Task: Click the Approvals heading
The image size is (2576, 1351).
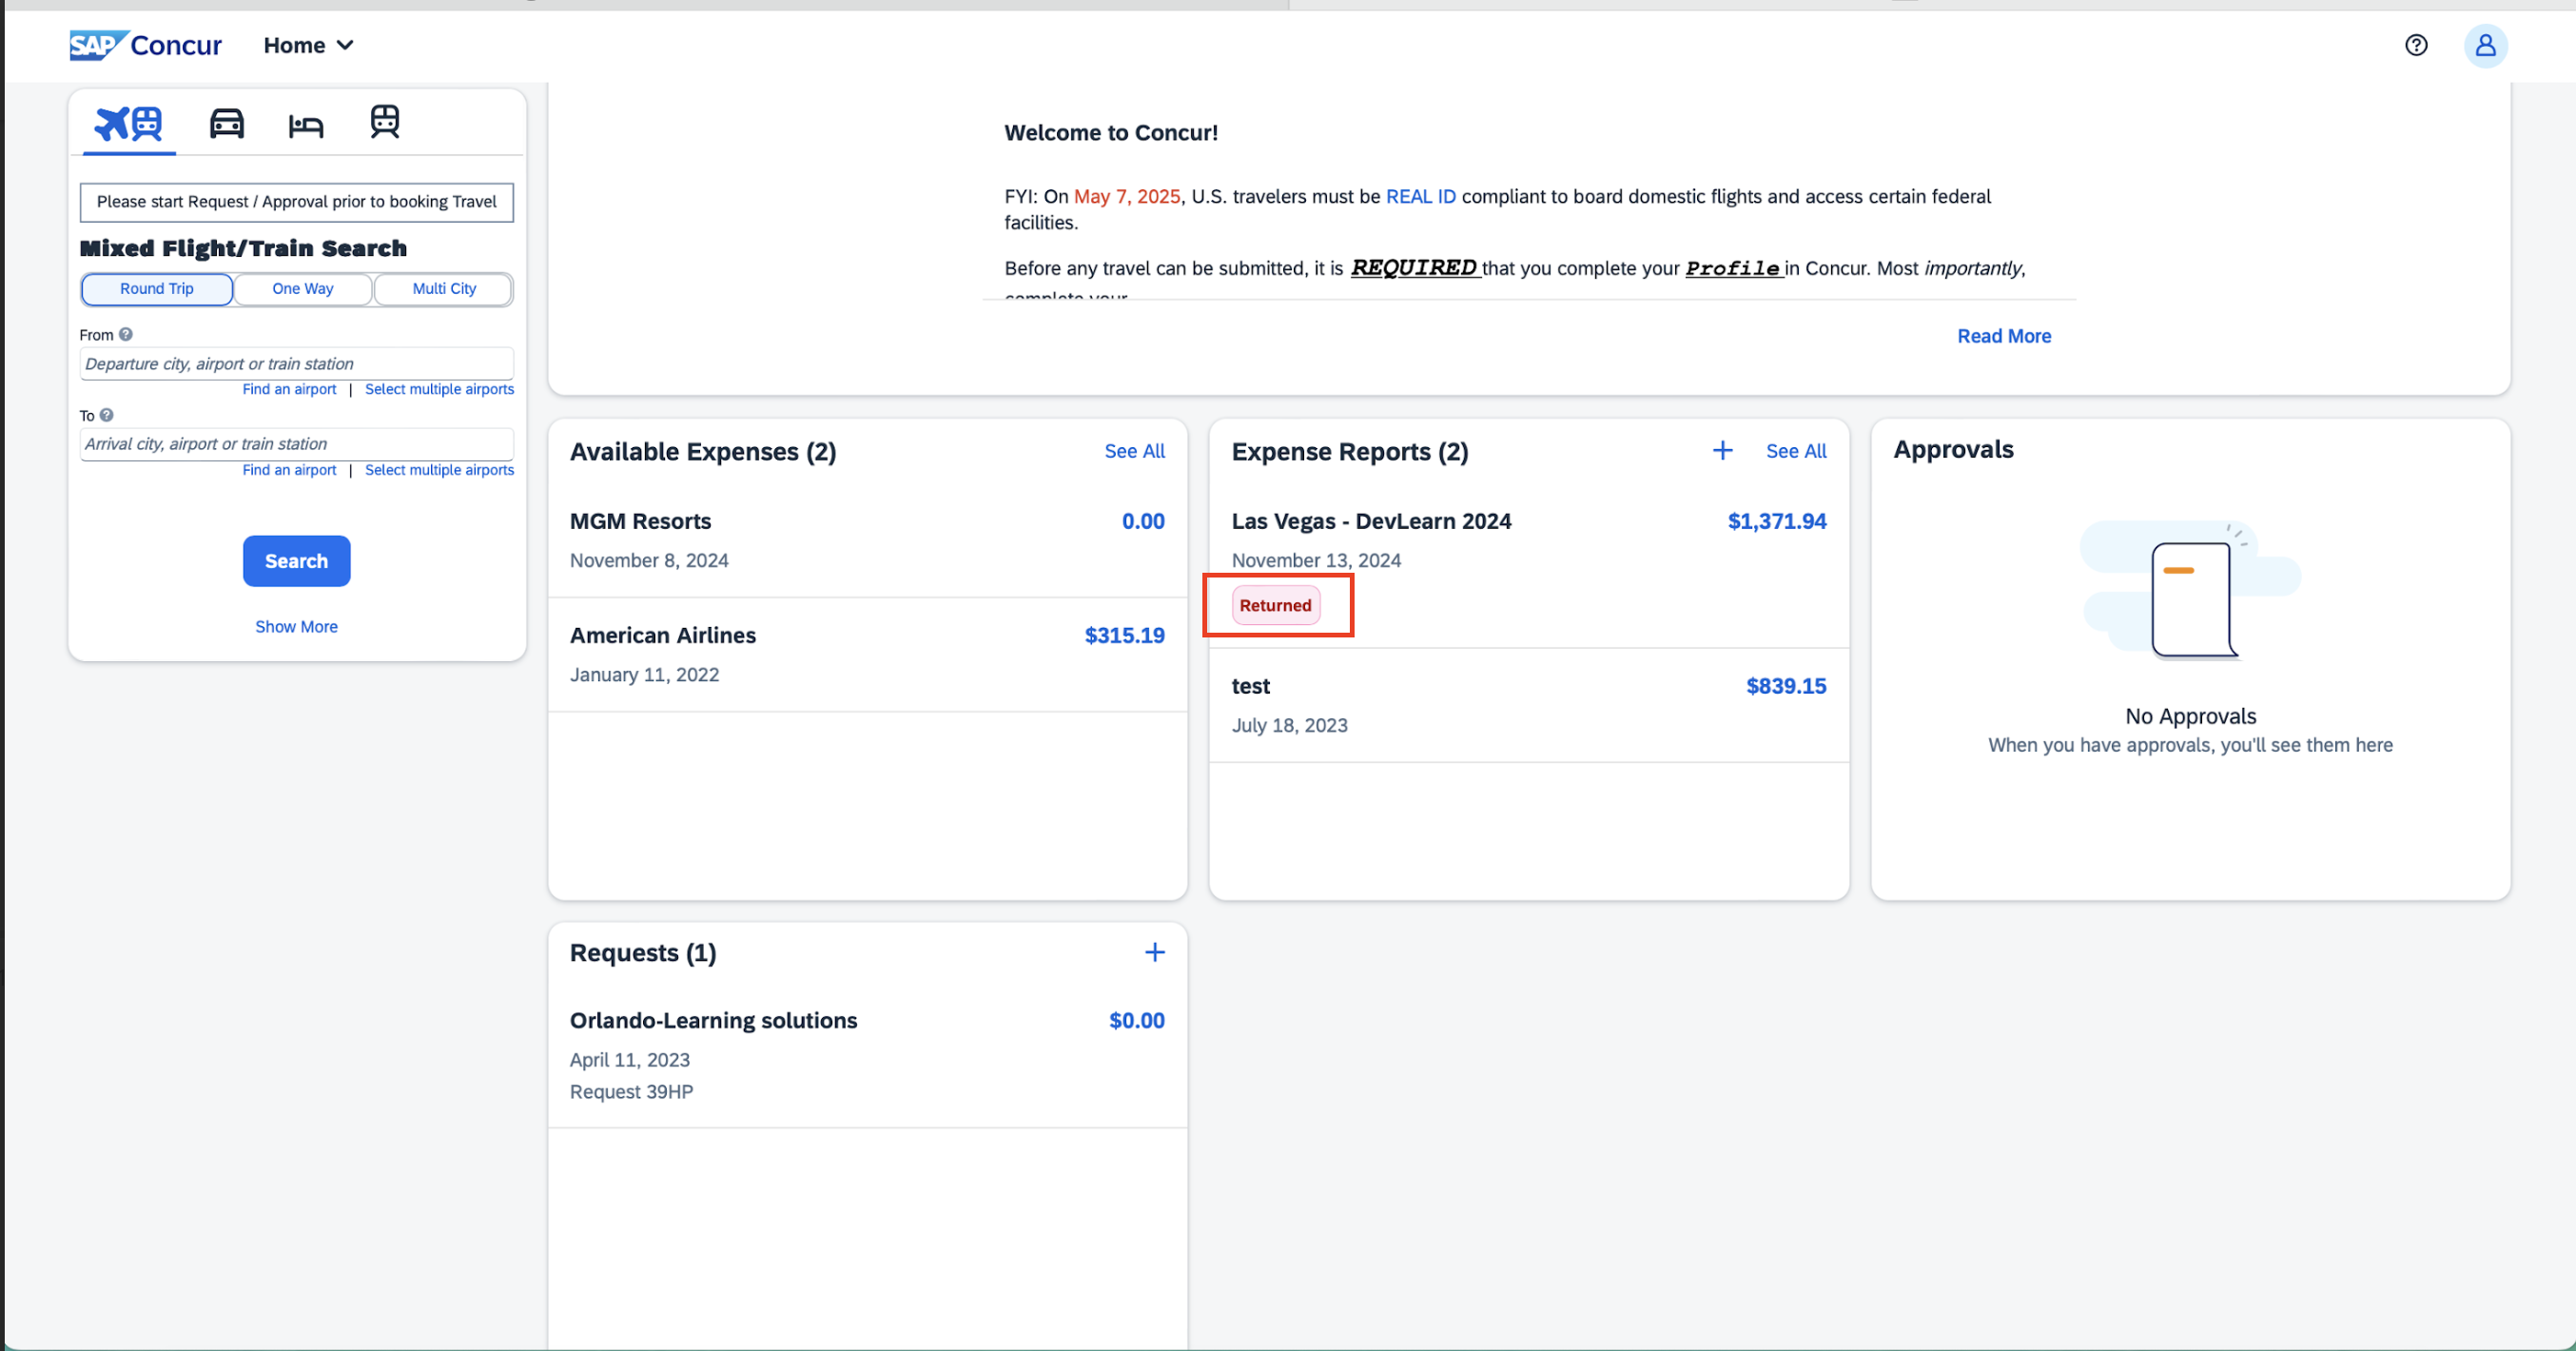Action: click(1952, 450)
